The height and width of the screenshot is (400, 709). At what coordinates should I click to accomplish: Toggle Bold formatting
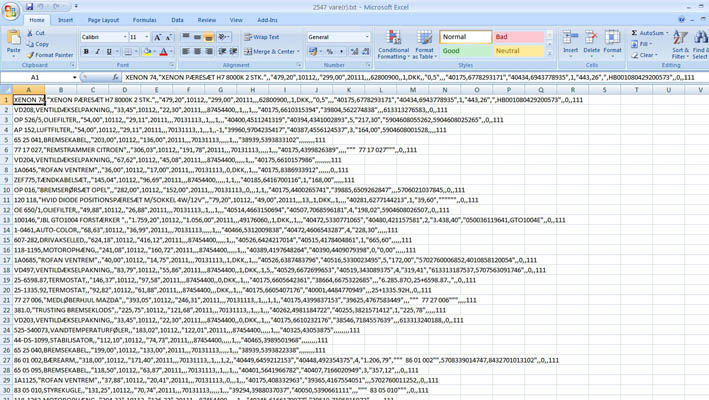pos(86,52)
